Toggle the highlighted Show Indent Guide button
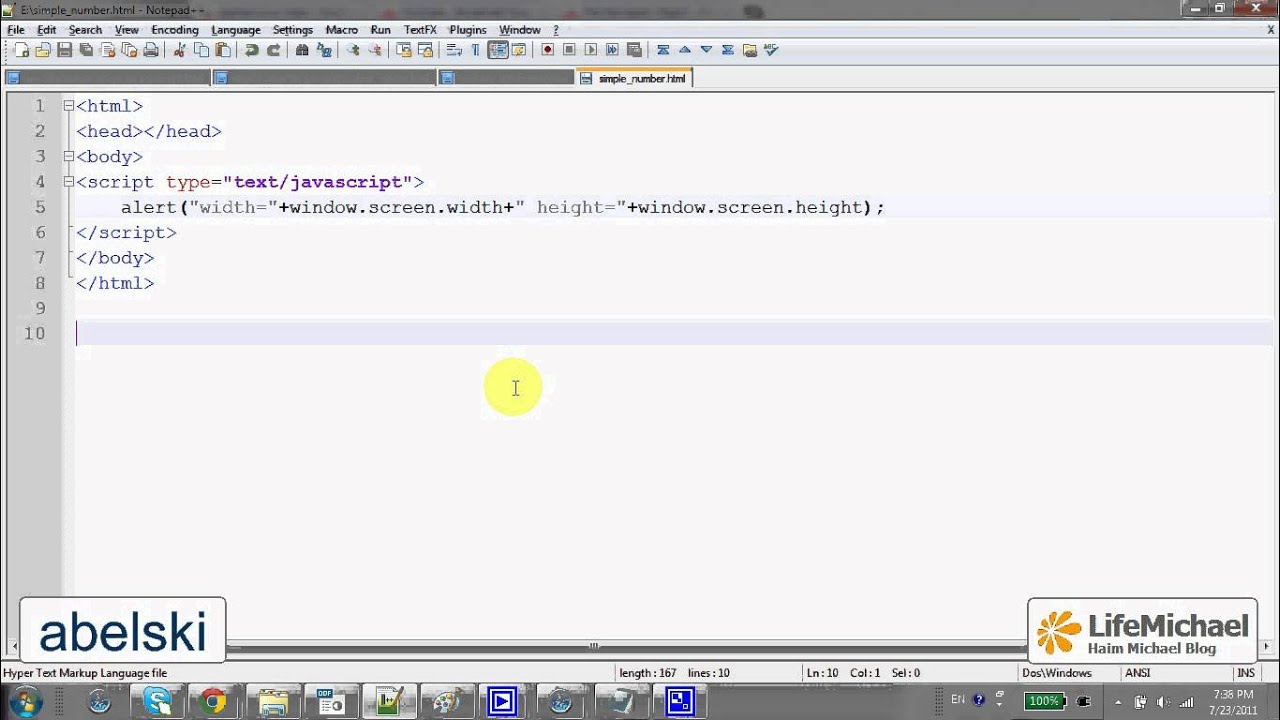This screenshot has height=720, width=1280. tap(497, 50)
